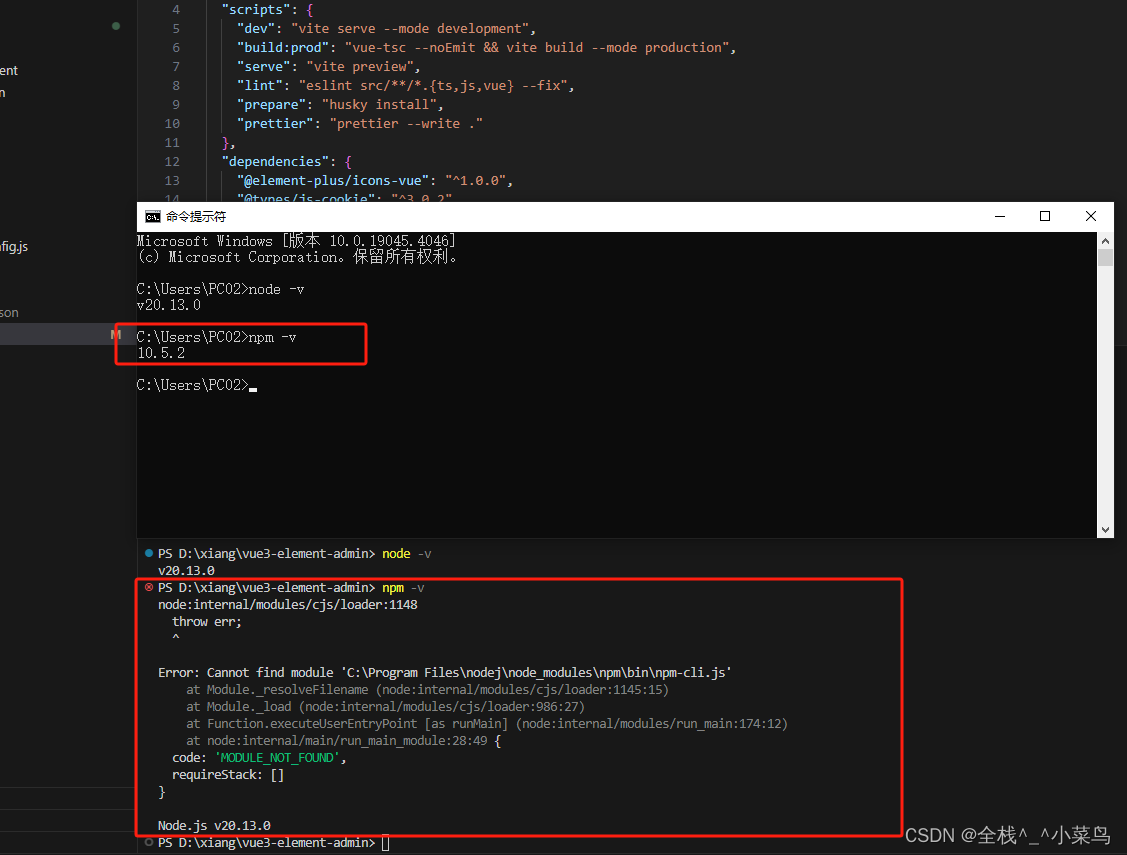Click the MODULE_NOT_FOUND error code text
This screenshot has height=855, width=1127.
pos(276,757)
